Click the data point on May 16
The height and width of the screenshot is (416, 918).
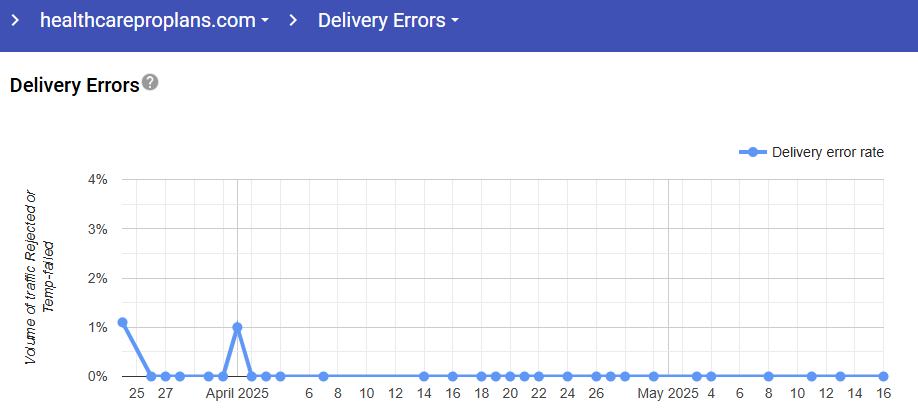(883, 376)
